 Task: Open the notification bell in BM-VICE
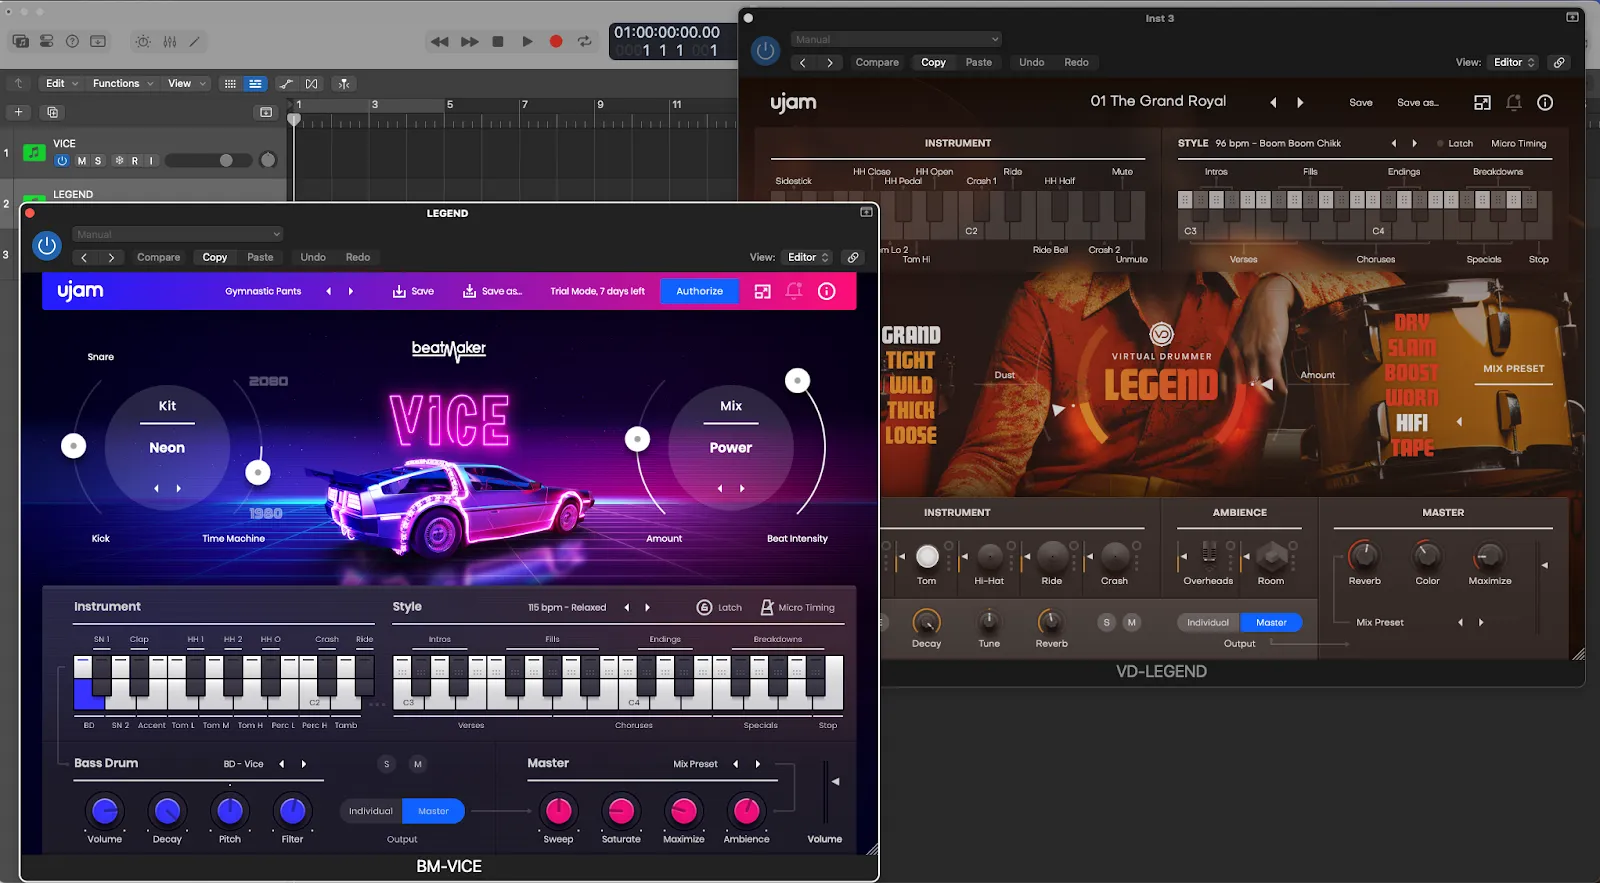(x=794, y=291)
